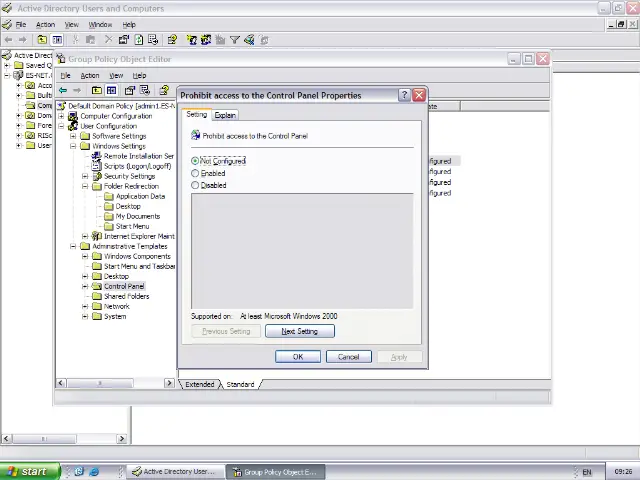640x480 pixels.
Task: Click the Next Setting button
Action: tap(300, 331)
